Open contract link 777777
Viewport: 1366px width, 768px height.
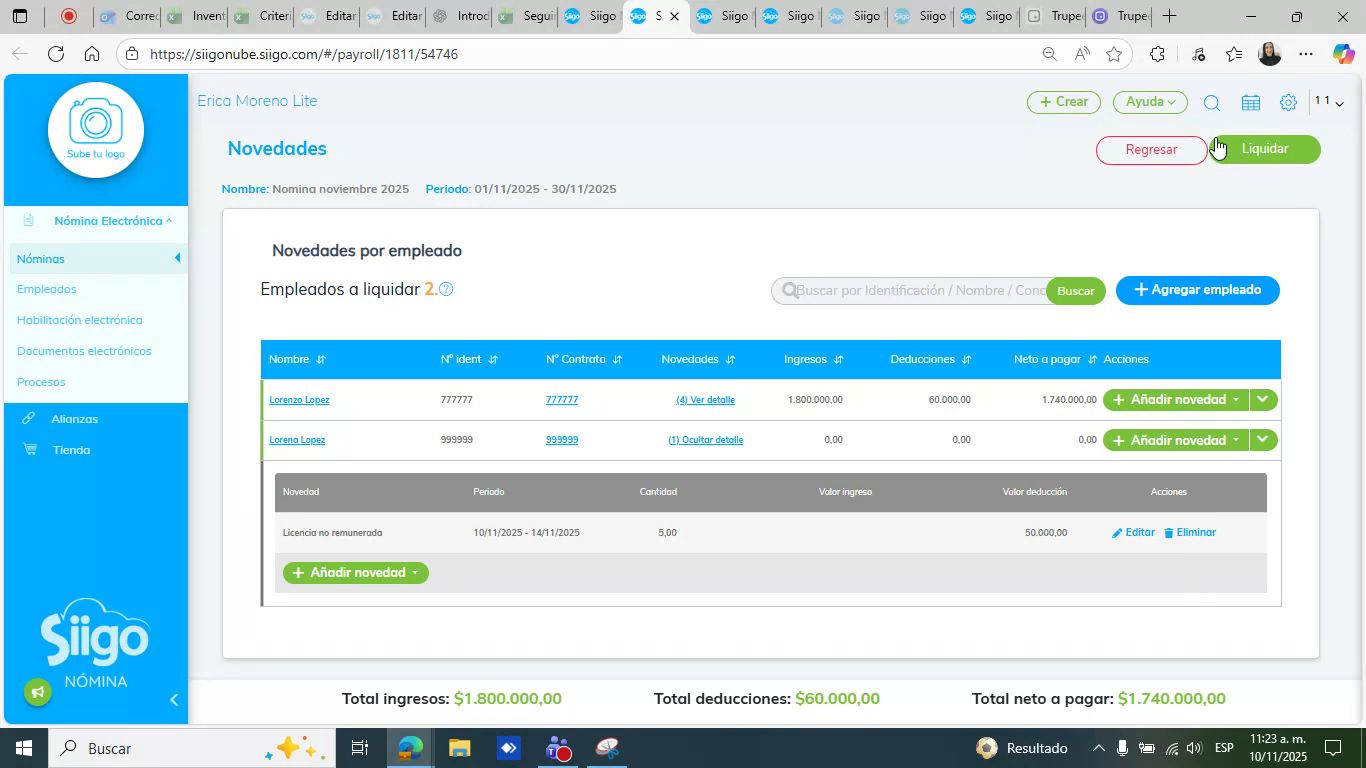[x=562, y=400]
